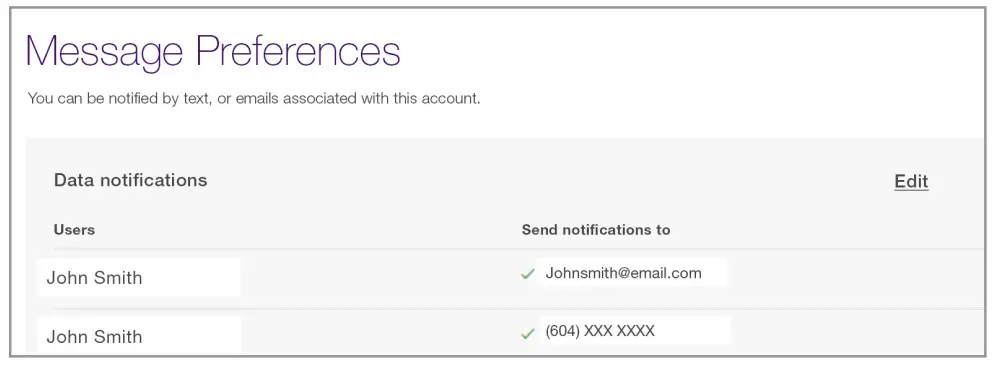Click the Users column header
Viewport: 1006px width, 370px height.
pos(74,230)
